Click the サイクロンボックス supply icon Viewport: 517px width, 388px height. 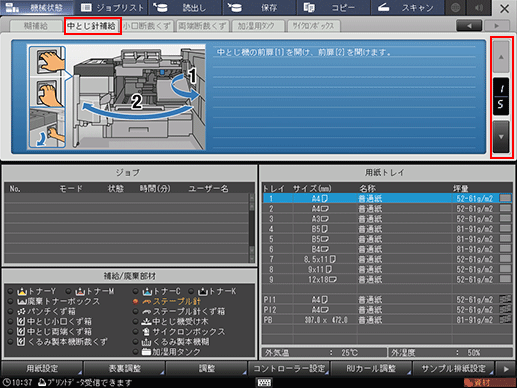pos(146,332)
